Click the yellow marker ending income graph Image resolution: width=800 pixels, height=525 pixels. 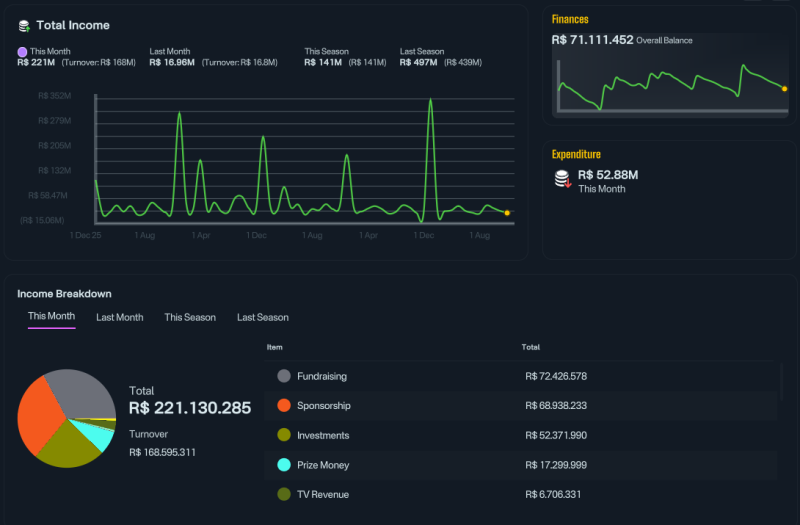(507, 213)
